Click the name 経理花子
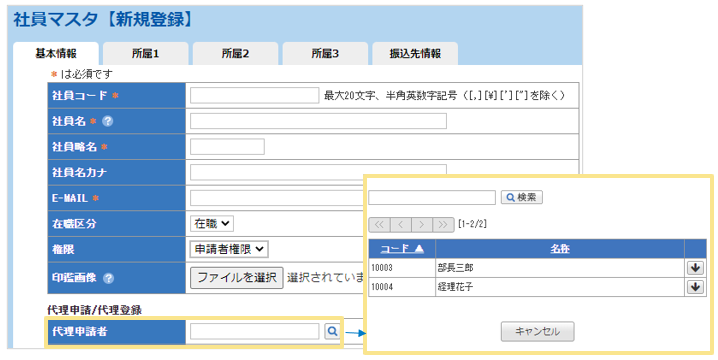This screenshot has width=718, height=360. pos(455,287)
